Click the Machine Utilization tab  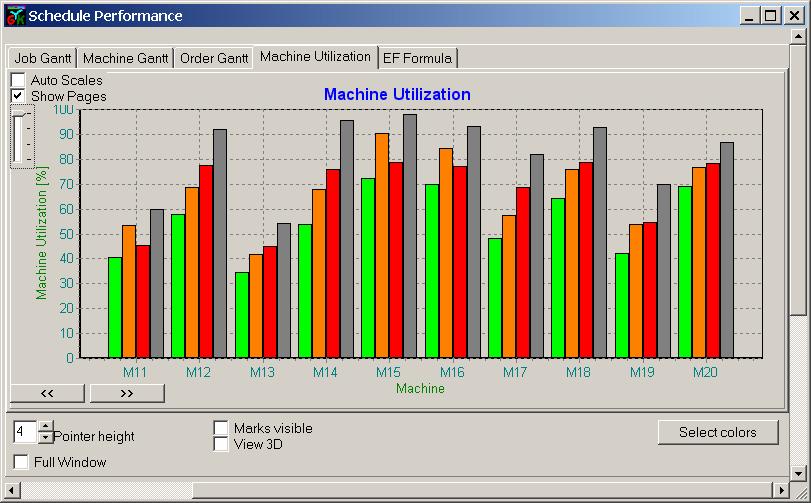[316, 56]
